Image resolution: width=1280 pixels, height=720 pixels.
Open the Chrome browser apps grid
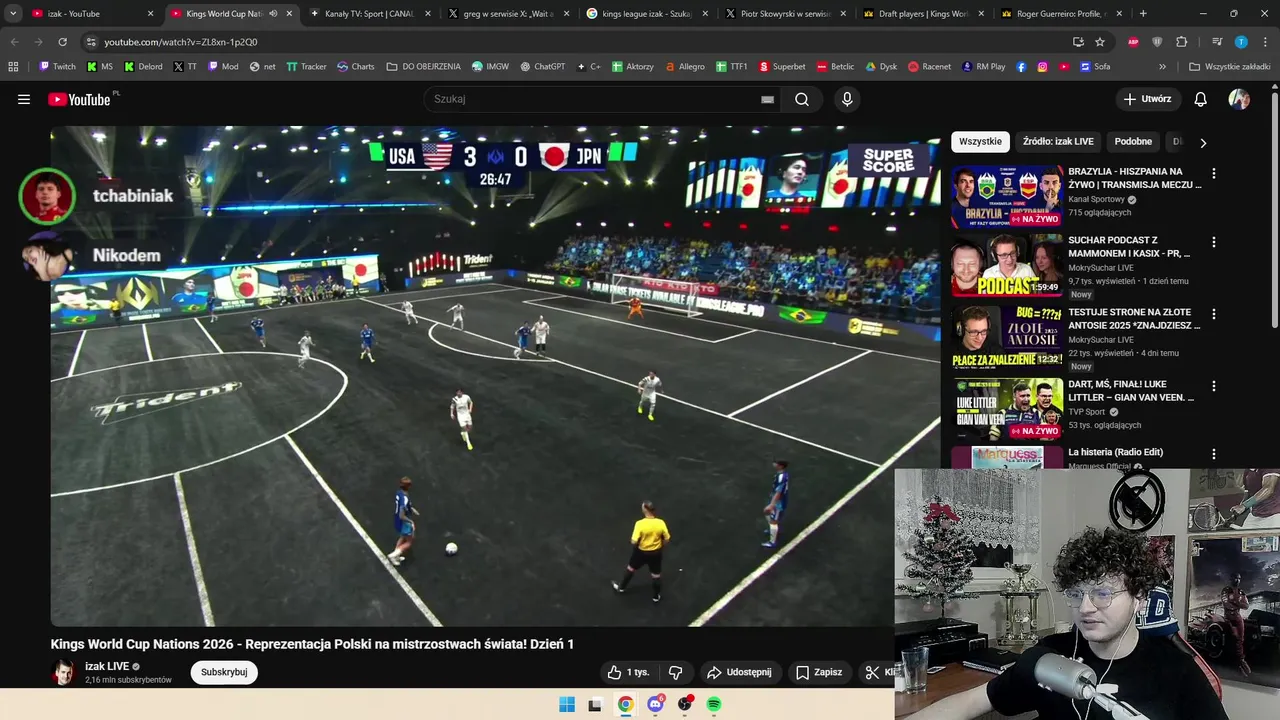click(13, 67)
